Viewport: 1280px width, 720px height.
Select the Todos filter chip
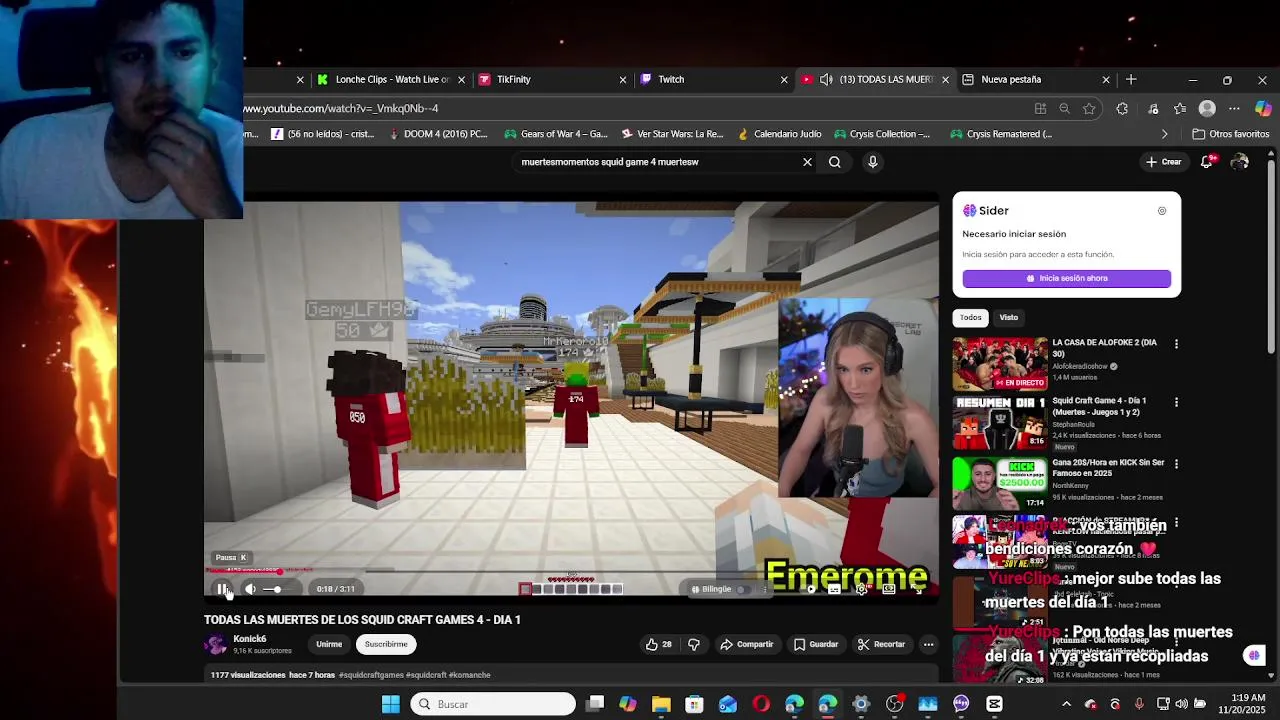click(x=971, y=318)
